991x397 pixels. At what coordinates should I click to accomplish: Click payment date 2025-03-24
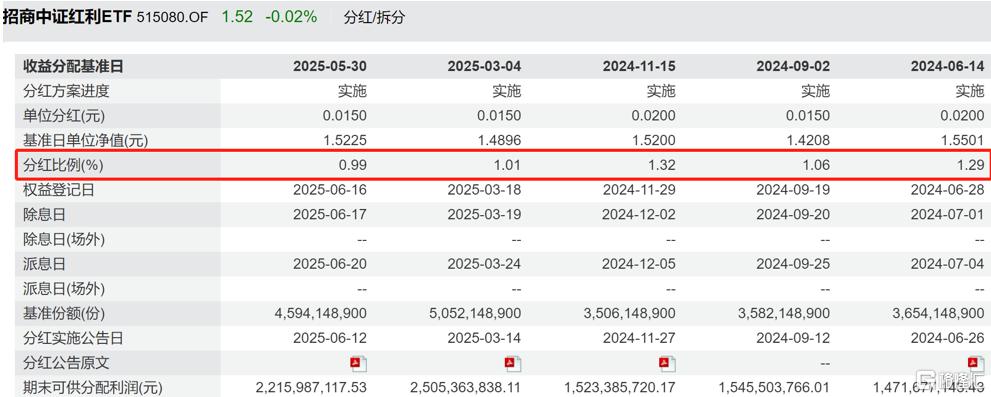point(484,264)
